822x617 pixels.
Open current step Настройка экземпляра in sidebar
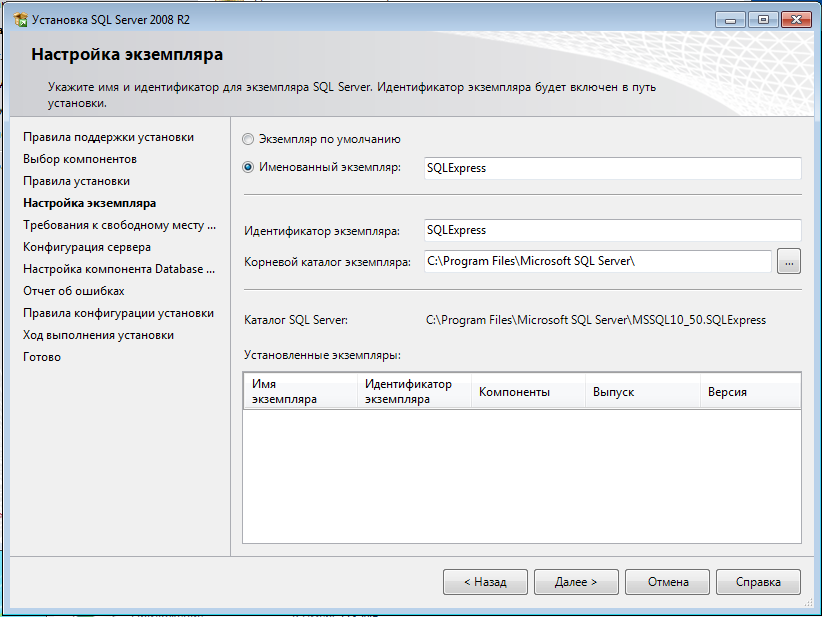90,203
